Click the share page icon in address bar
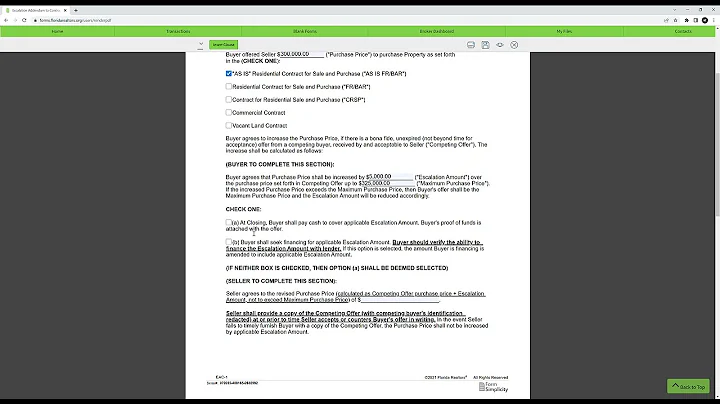 click(x=666, y=20)
